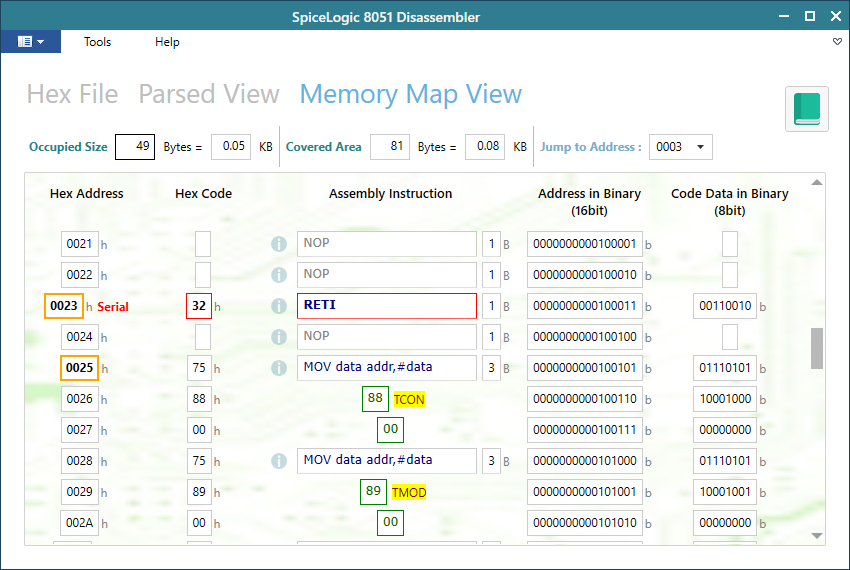850x570 pixels.
Task: Select hex address 0028 cell
Action: pos(80,460)
